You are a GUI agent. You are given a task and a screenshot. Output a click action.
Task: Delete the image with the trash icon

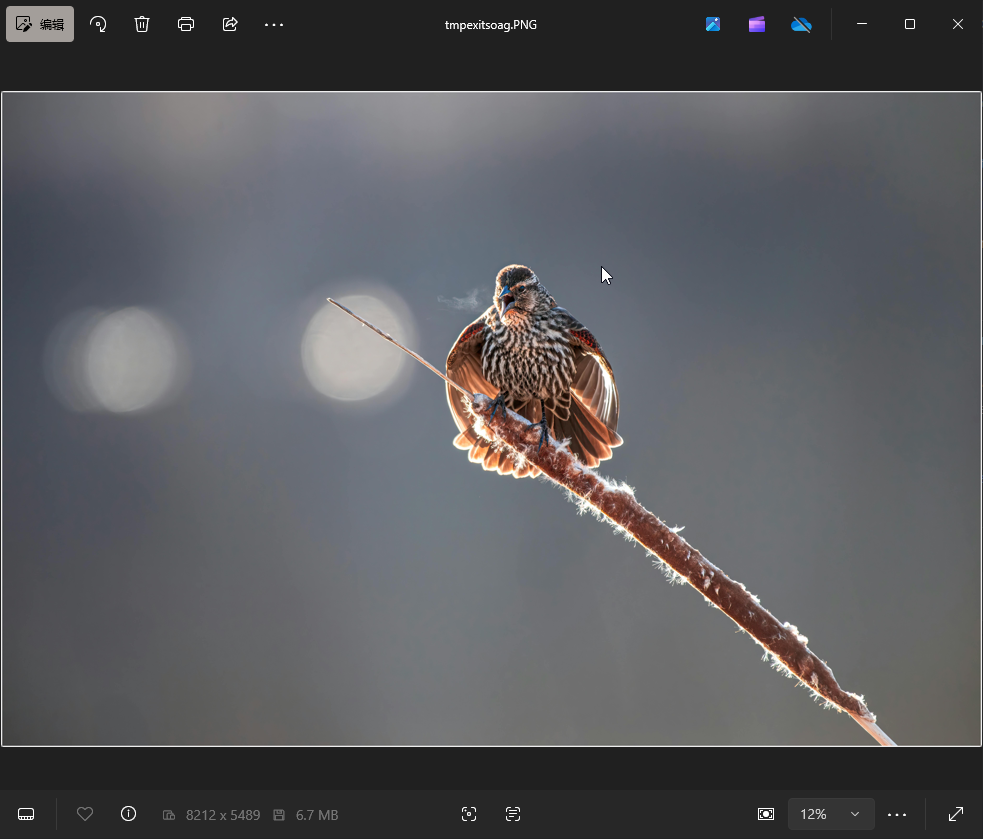[x=142, y=24]
